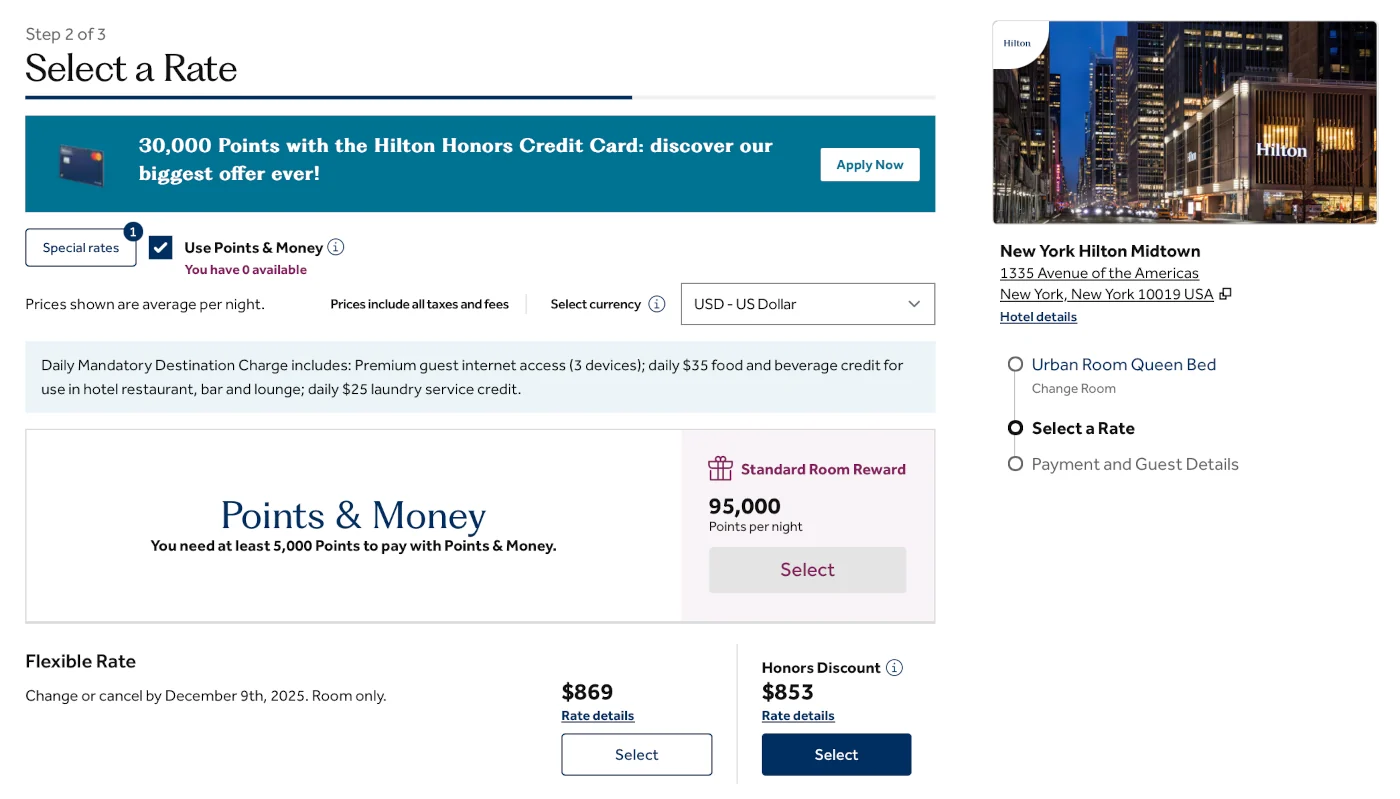Screen dimensions: 1400x799
Task: Click the 1335 Avenue of the Americas address link
Action: (x=1099, y=273)
